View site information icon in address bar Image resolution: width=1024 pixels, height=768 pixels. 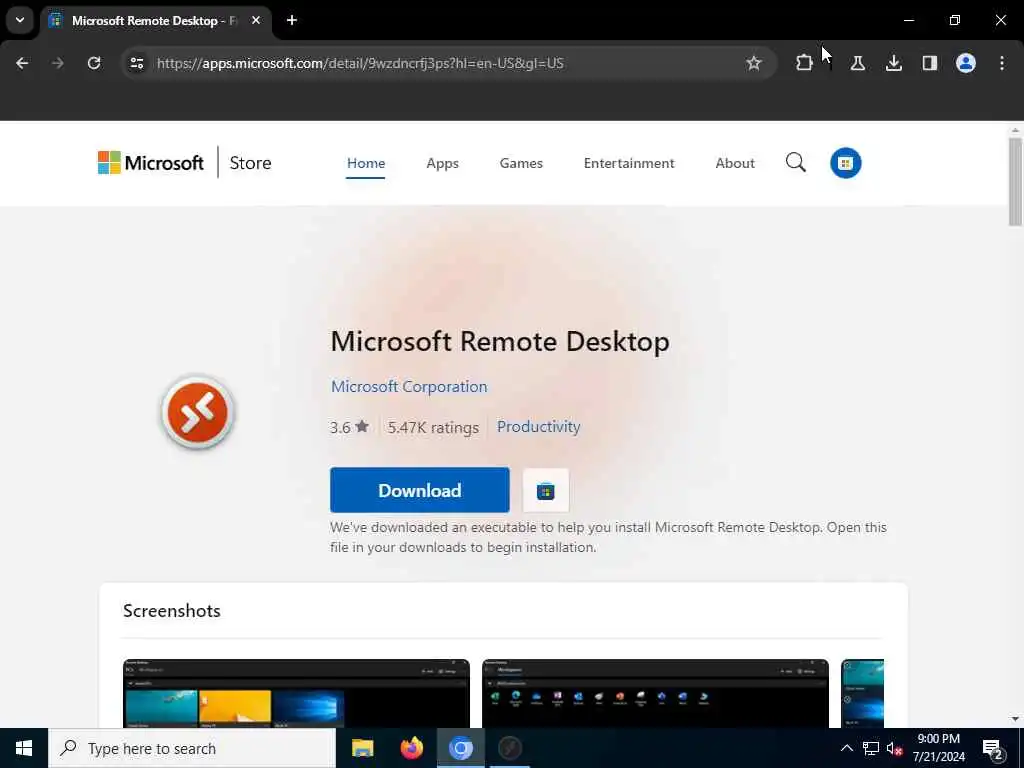coord(137,63)
